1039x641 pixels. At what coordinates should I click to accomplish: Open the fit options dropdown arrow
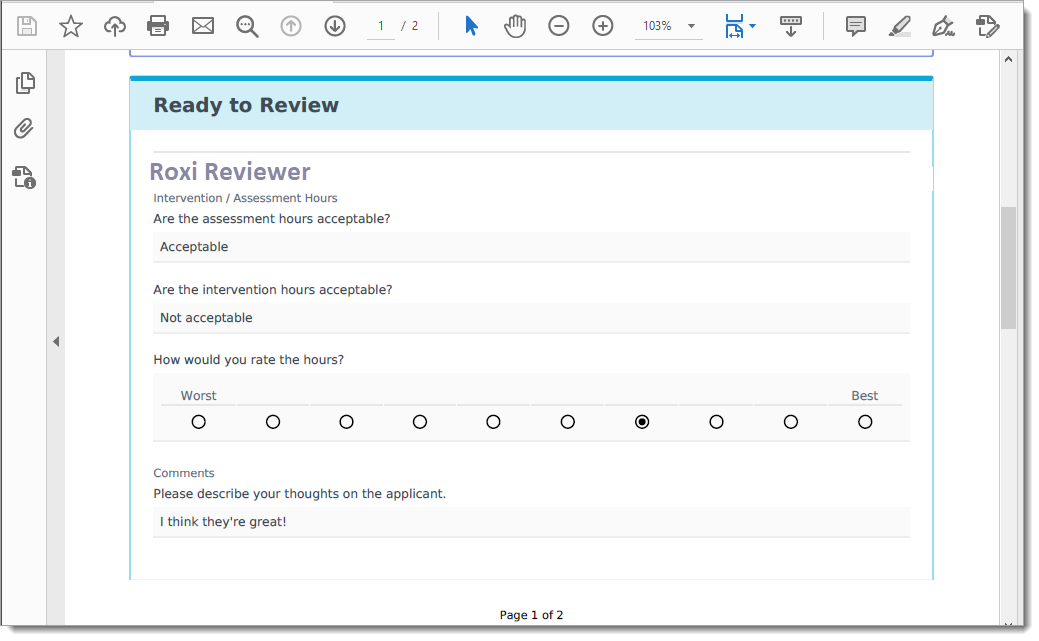753,27
